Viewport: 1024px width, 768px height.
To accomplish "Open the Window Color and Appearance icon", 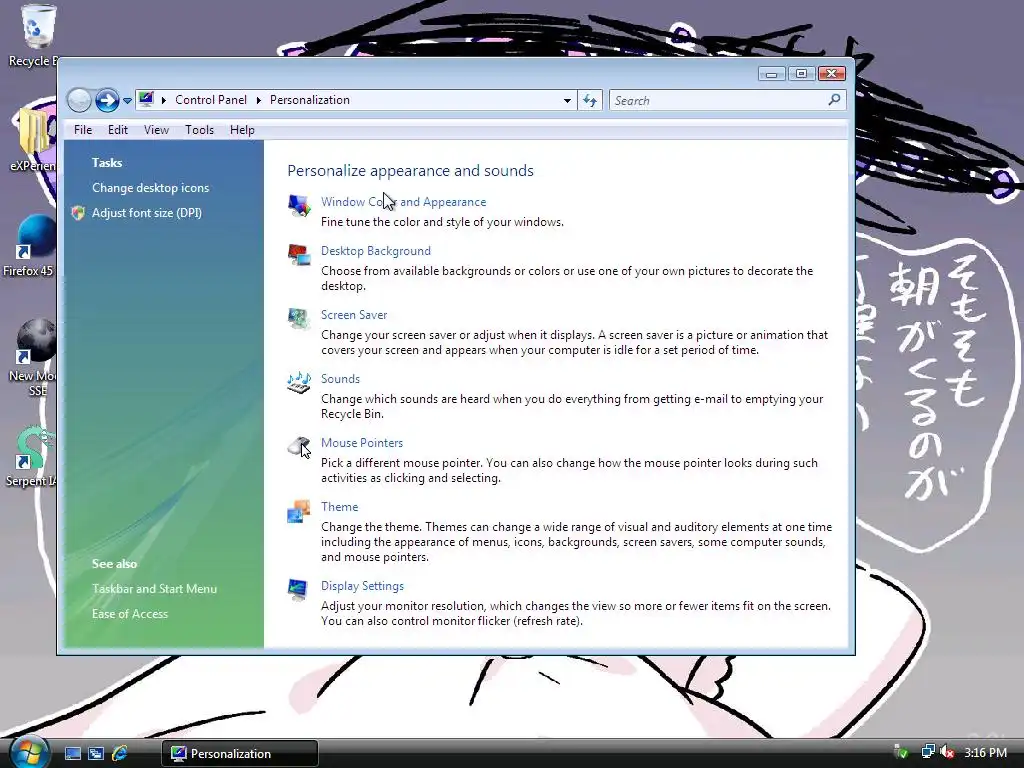I will point(299,205).
